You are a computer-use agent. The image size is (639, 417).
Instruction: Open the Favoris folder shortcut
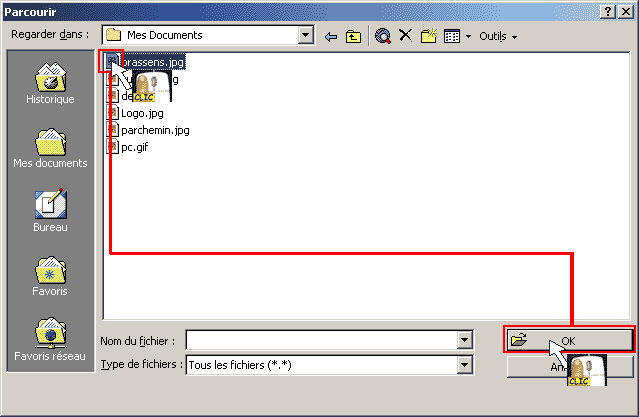(x=50, y=276)
